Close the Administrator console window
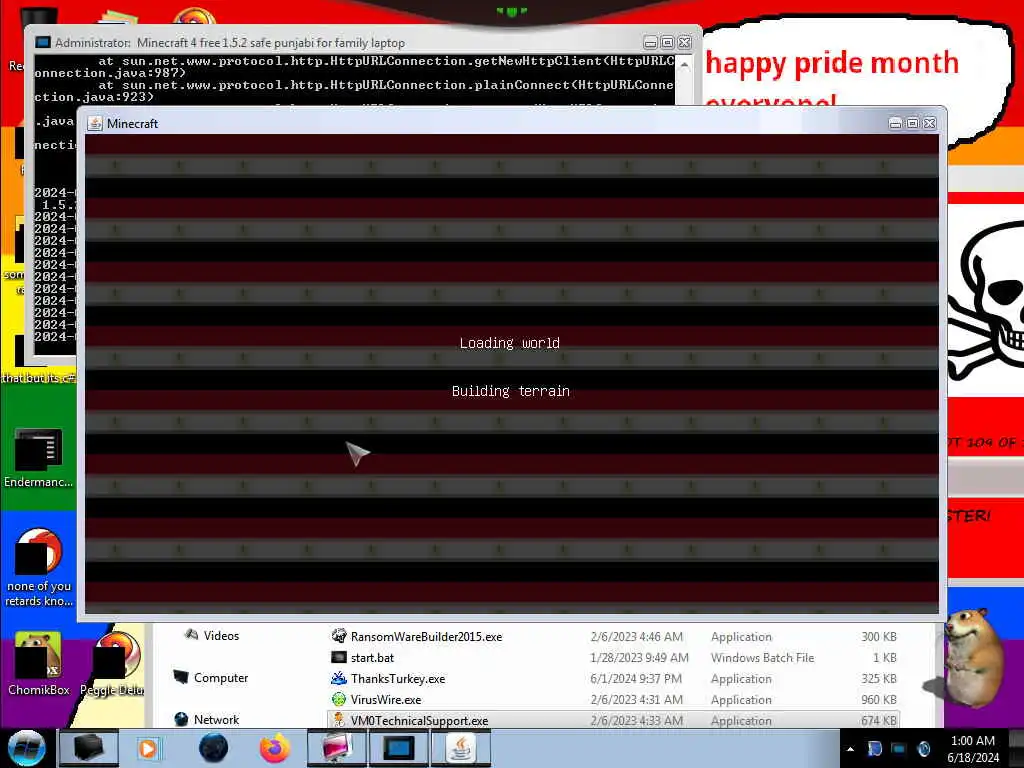This screenshot has height=768, width=1024. [684, 42]
